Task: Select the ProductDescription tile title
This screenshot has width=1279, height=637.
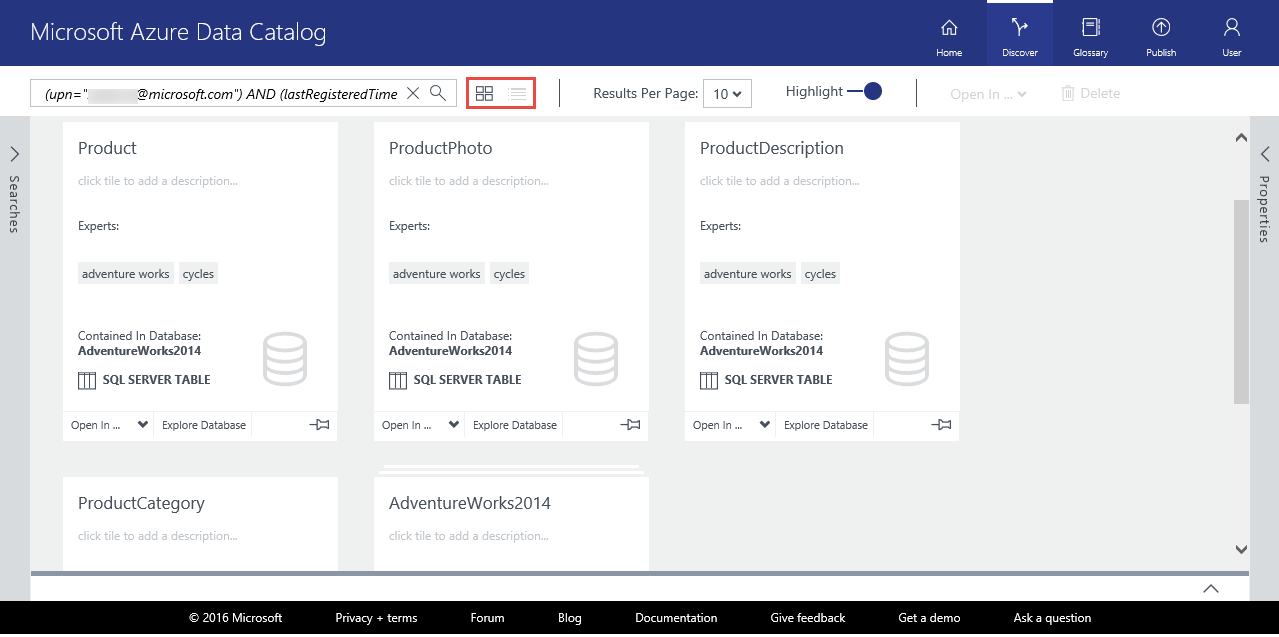Action: [771, 148]
